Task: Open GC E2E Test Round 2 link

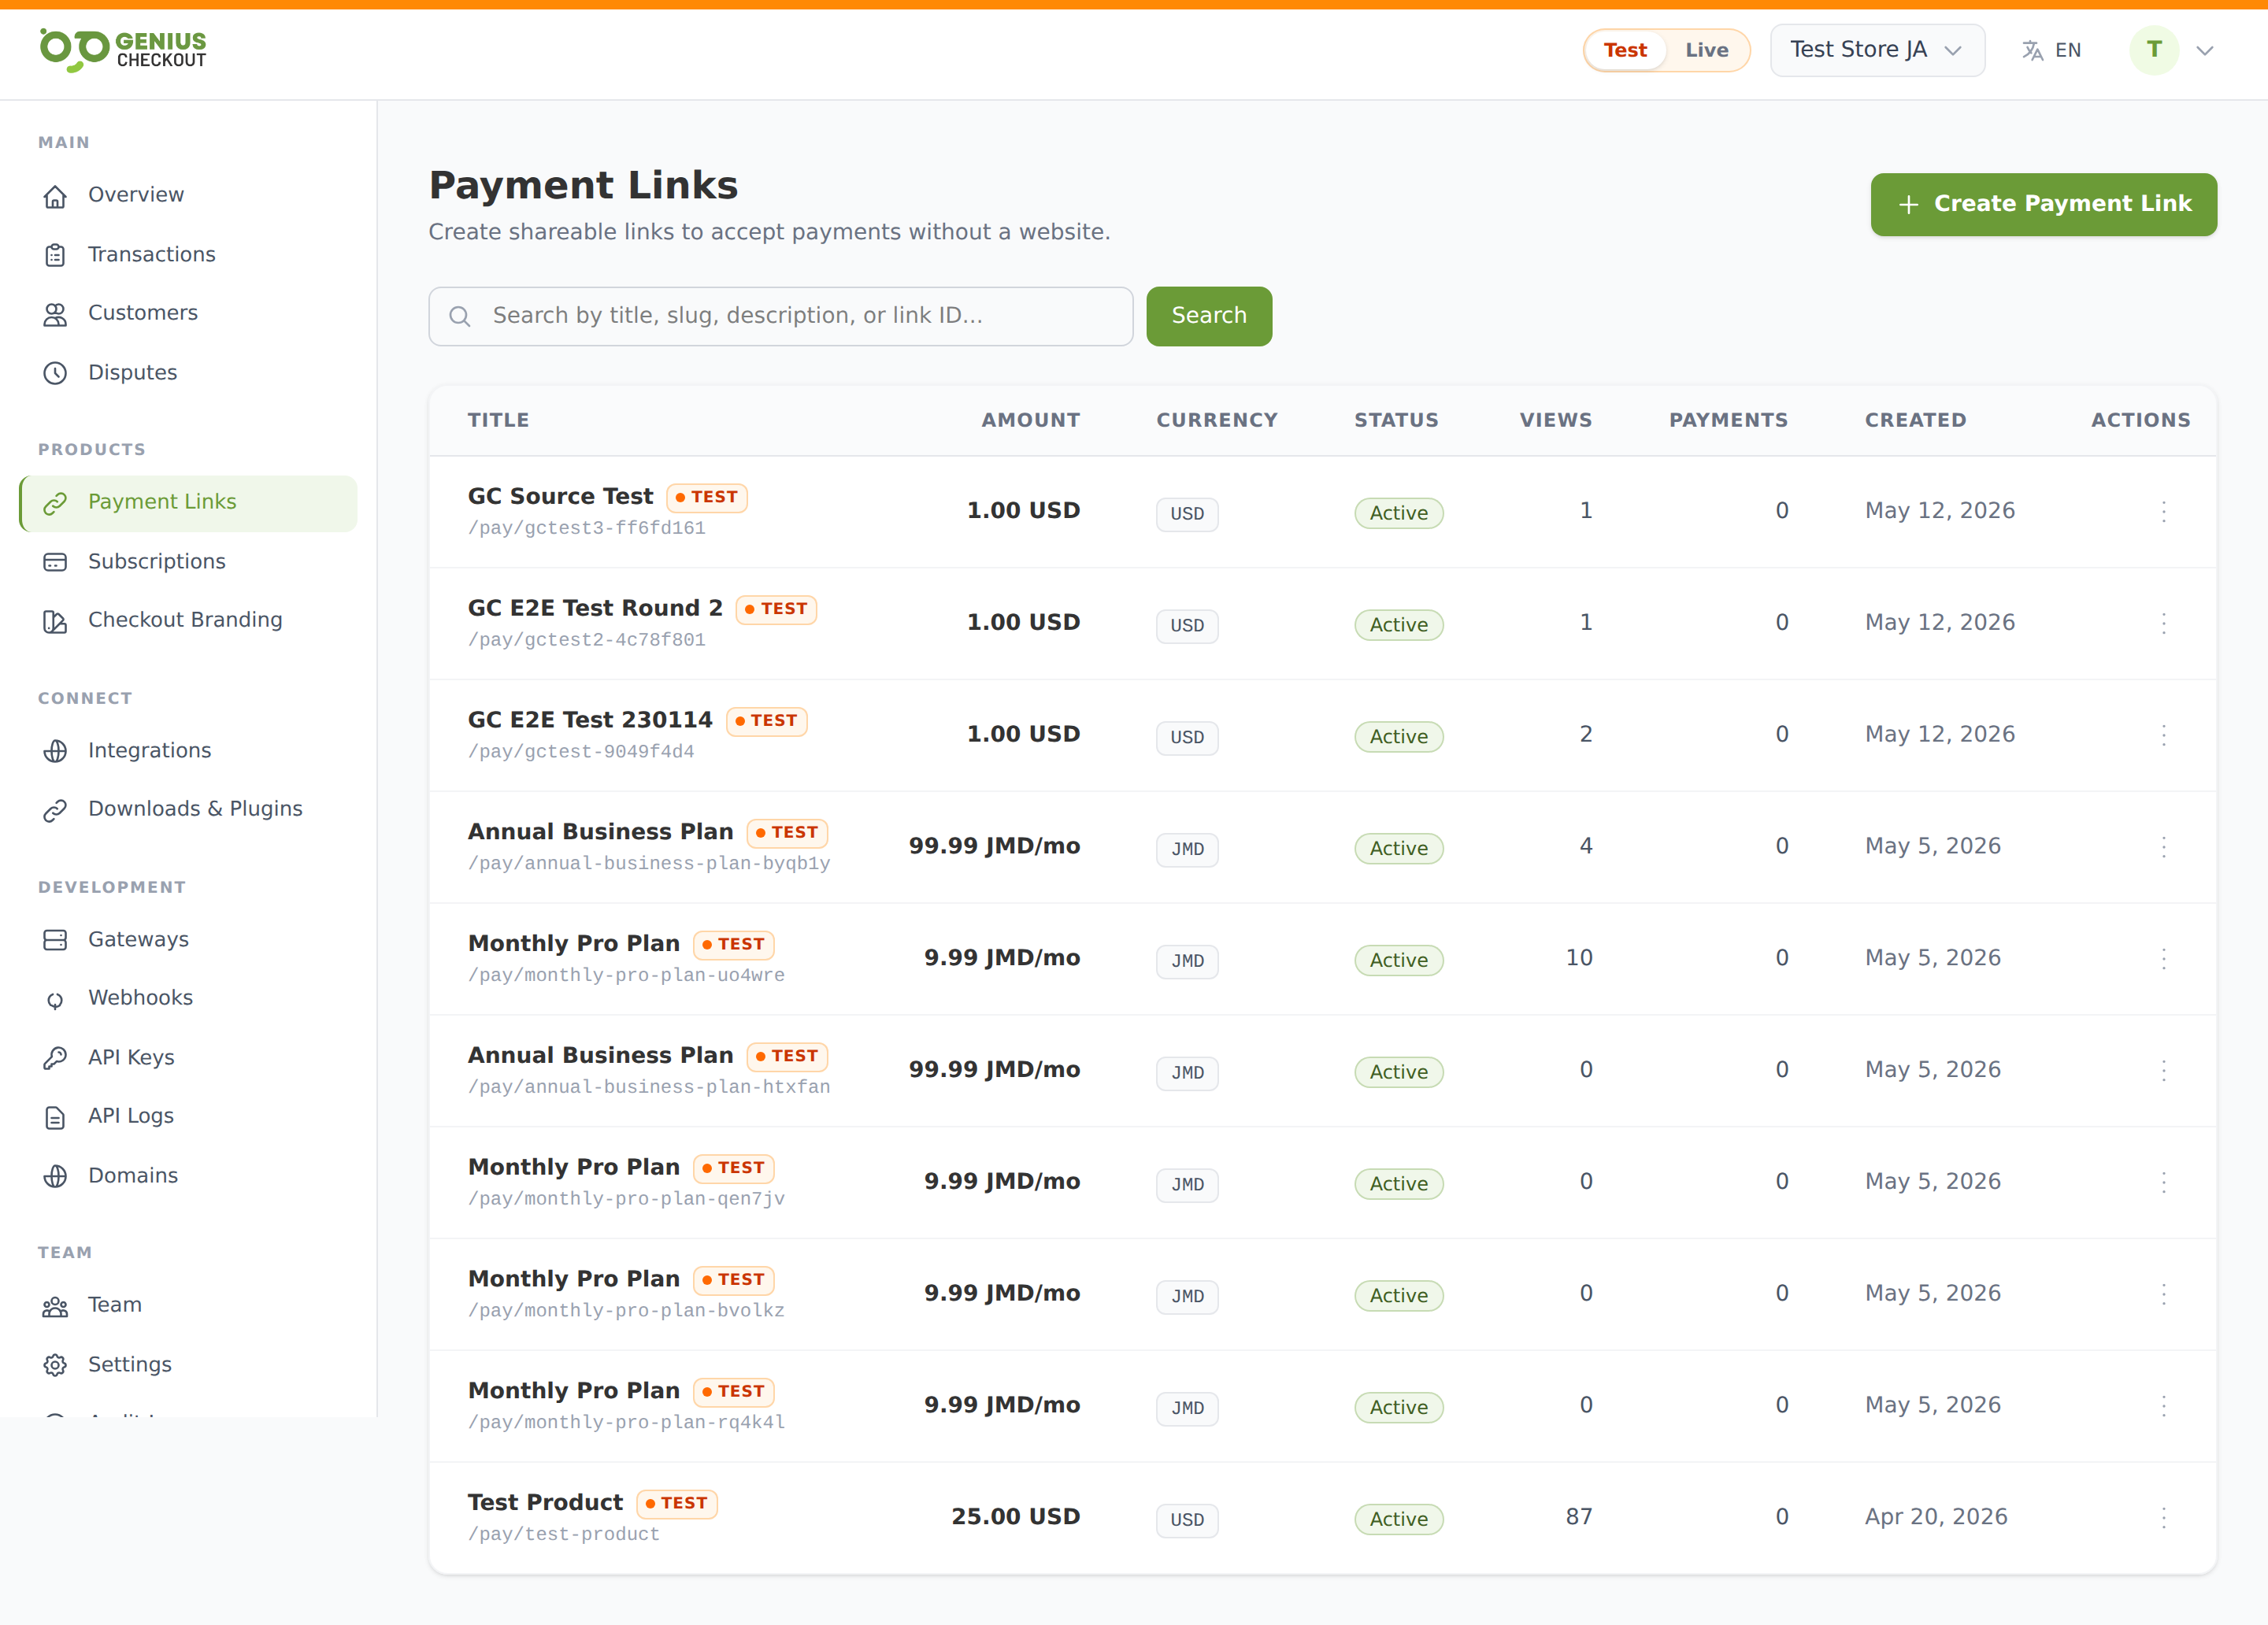Action: click(595, 608)
